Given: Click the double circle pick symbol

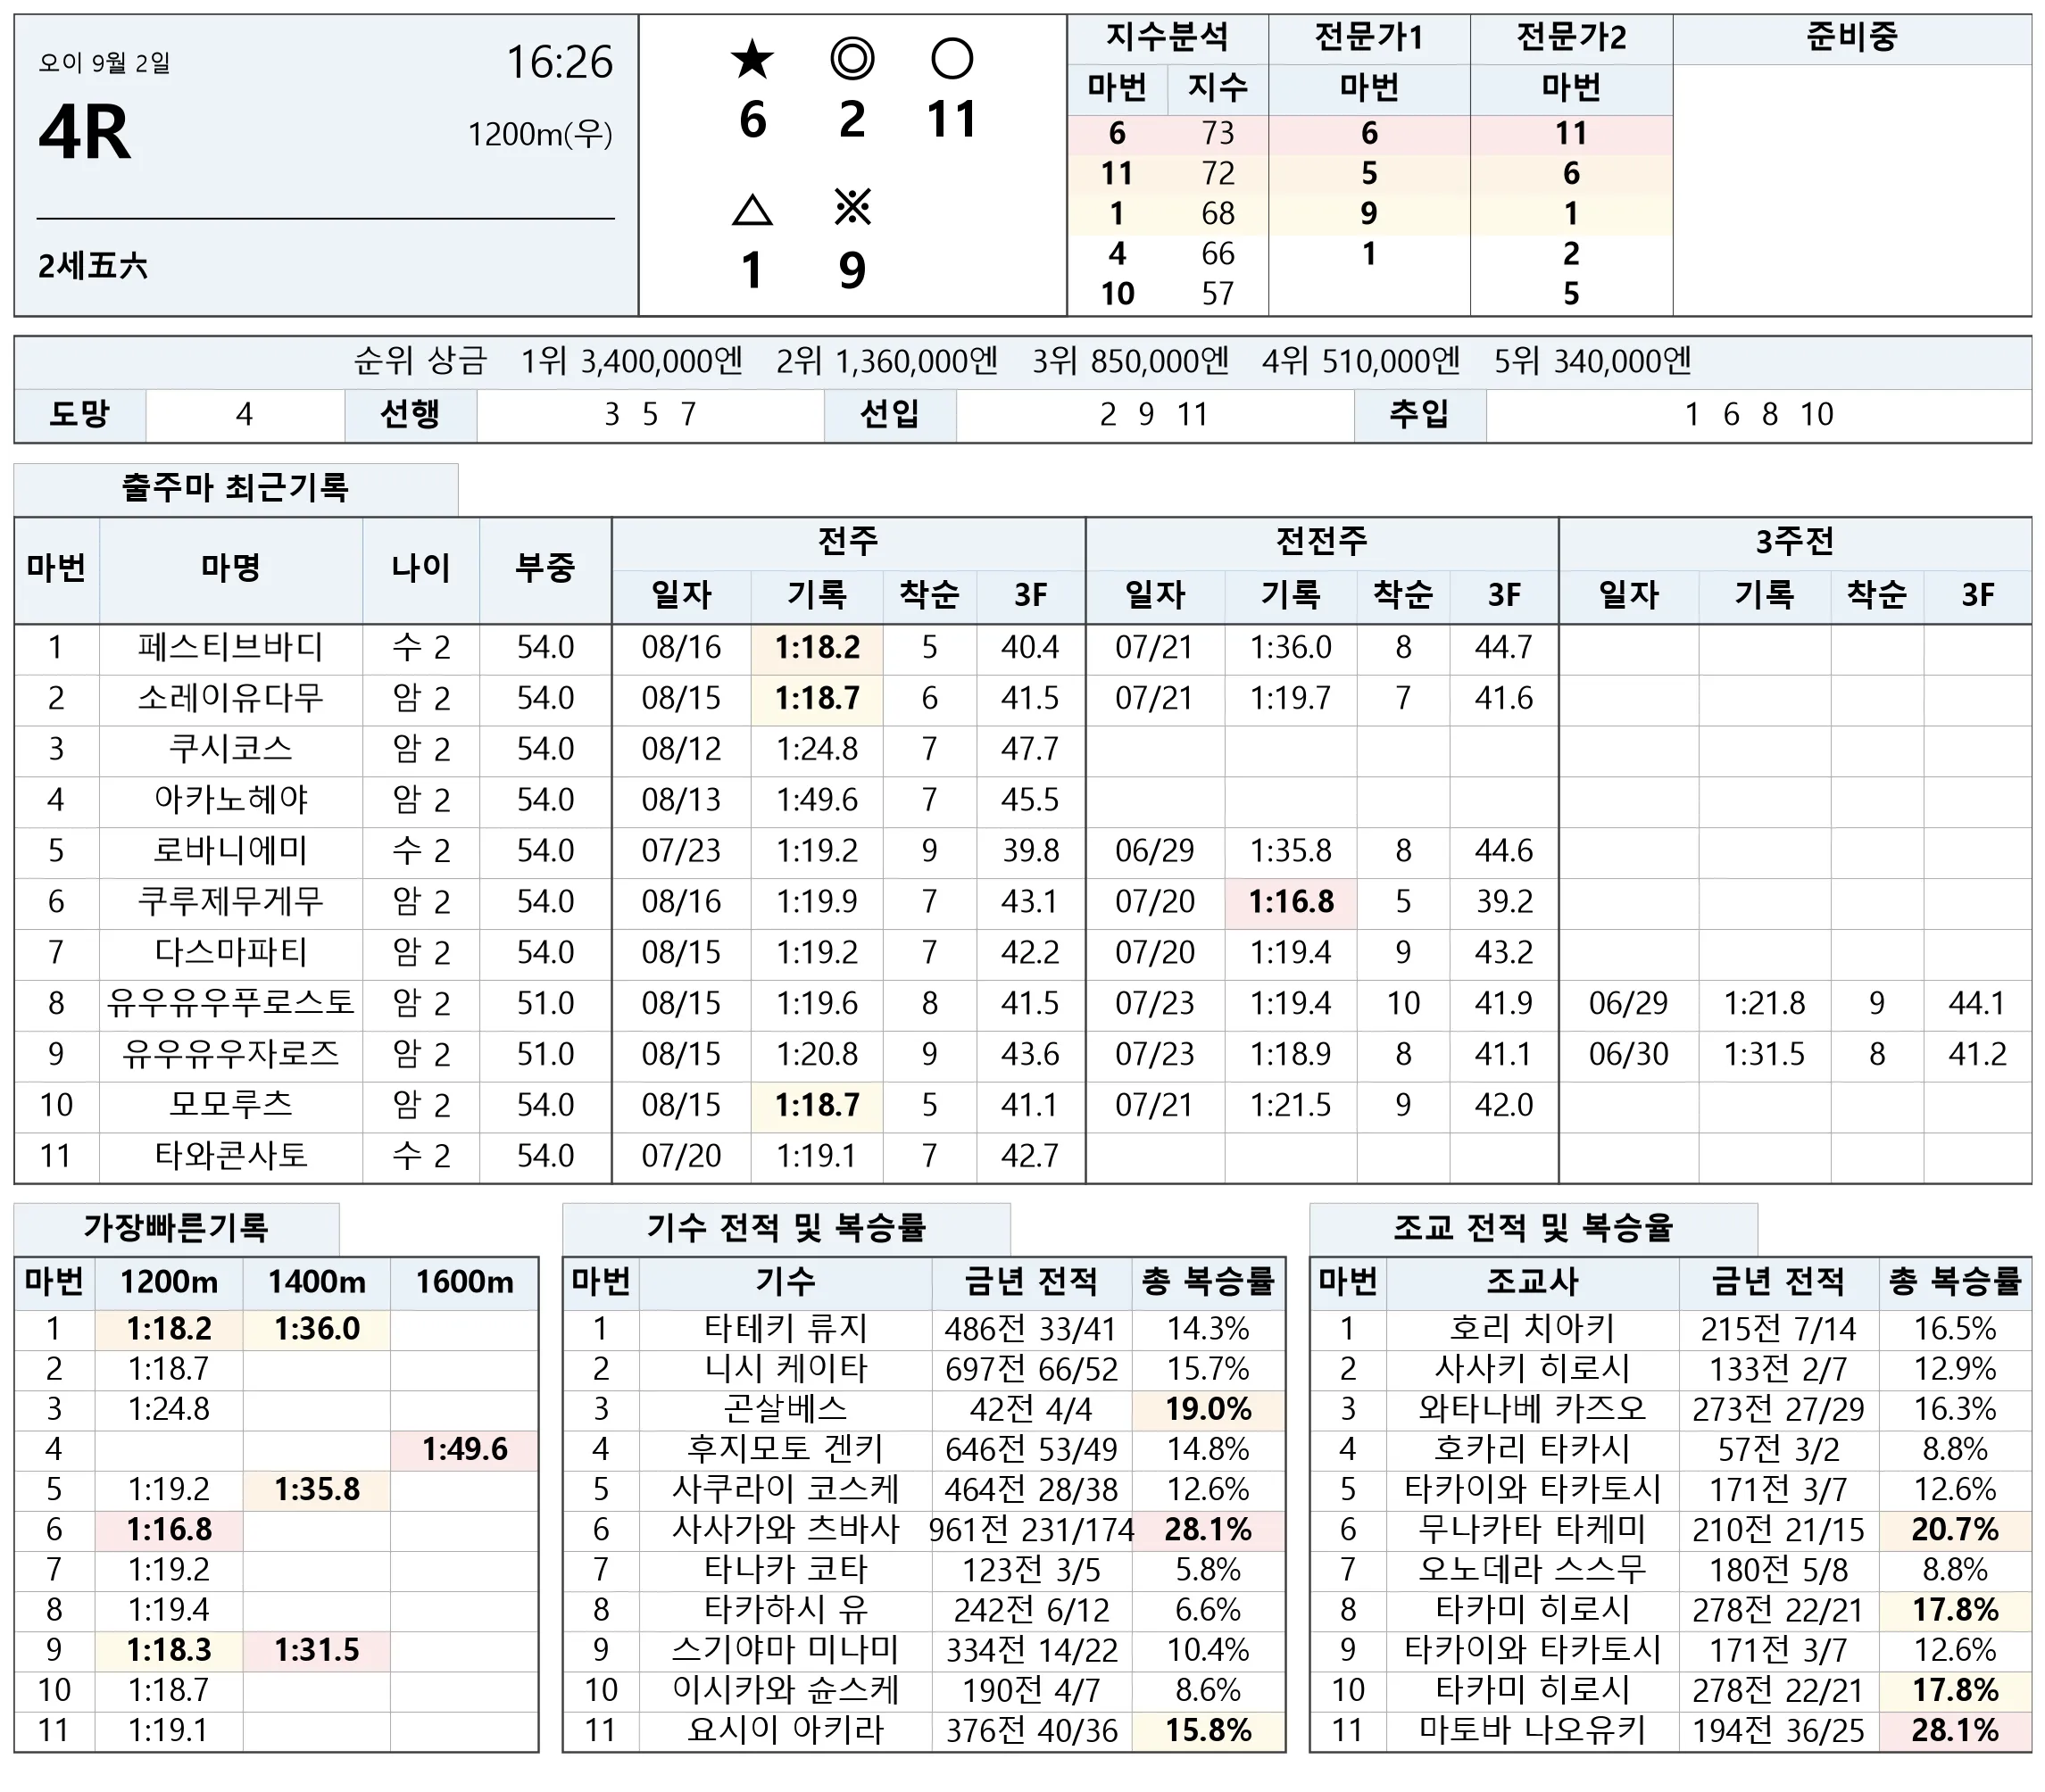Looking at the screenshot, I should pyautogui.click(x=852, y=59).
